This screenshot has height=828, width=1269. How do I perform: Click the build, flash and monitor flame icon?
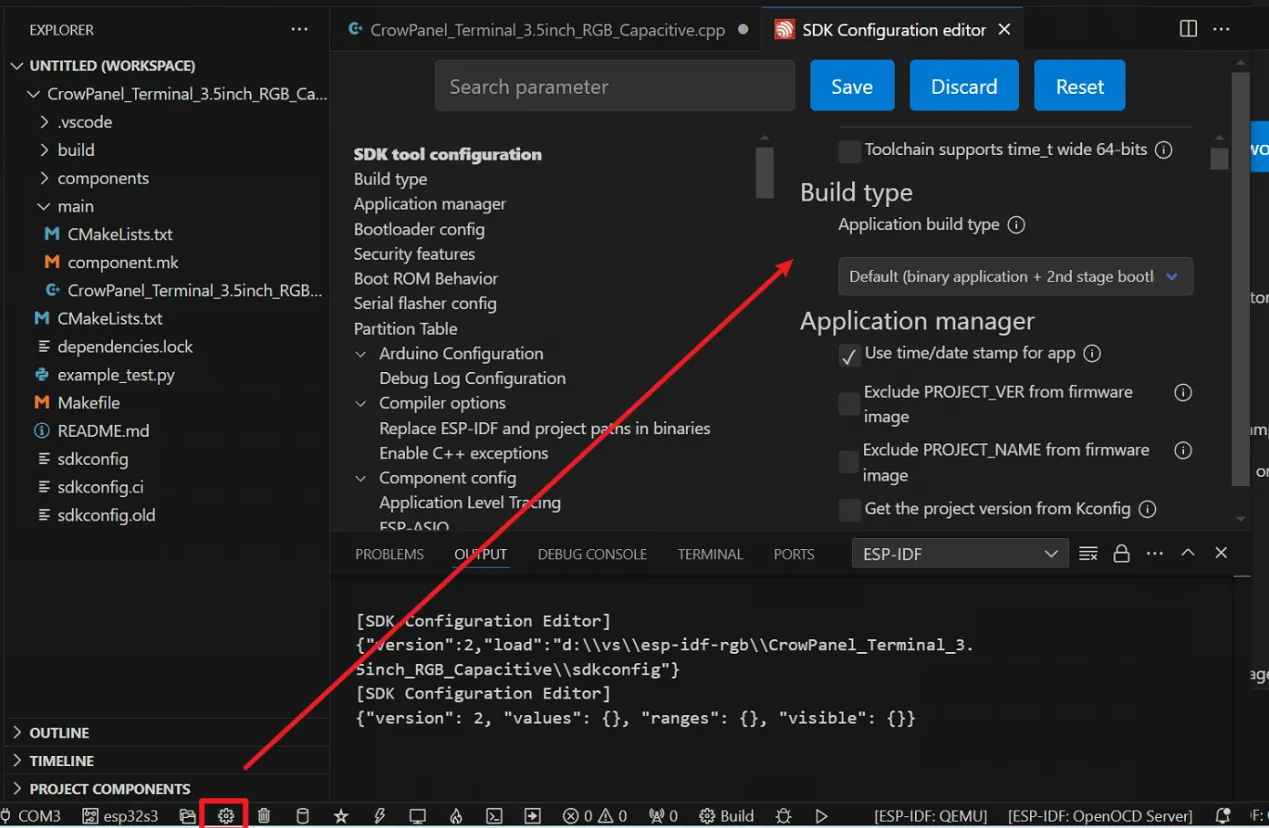tap(456, 816)
